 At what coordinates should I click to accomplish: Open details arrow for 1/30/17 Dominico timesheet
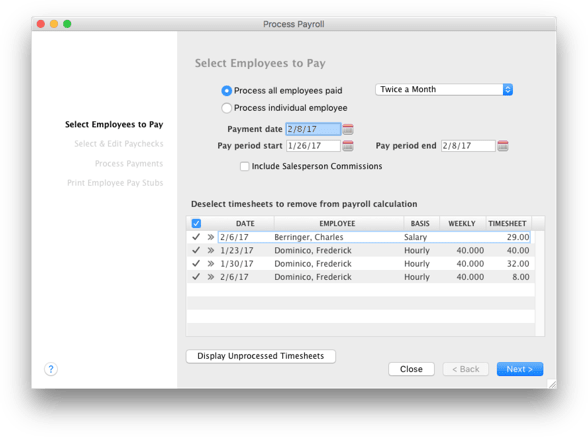(211, 264)
